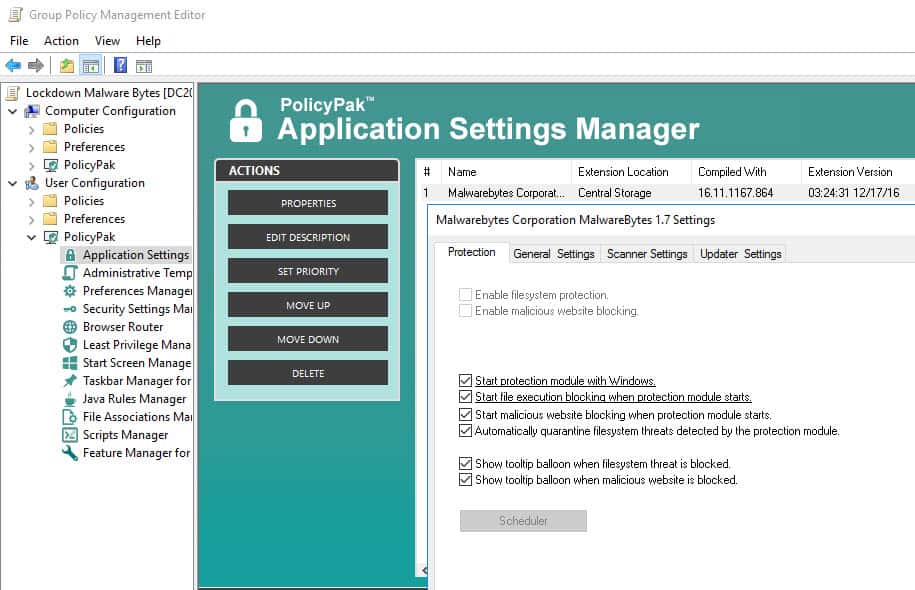Click the PROPERTIES action button

click(308, 203)
